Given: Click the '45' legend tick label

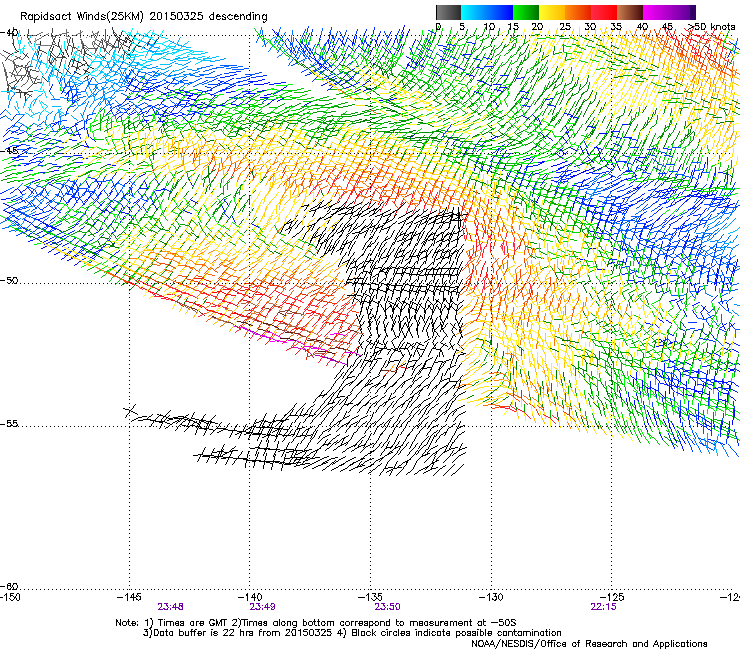Looking at the screenshot, I should click(667, 27).
